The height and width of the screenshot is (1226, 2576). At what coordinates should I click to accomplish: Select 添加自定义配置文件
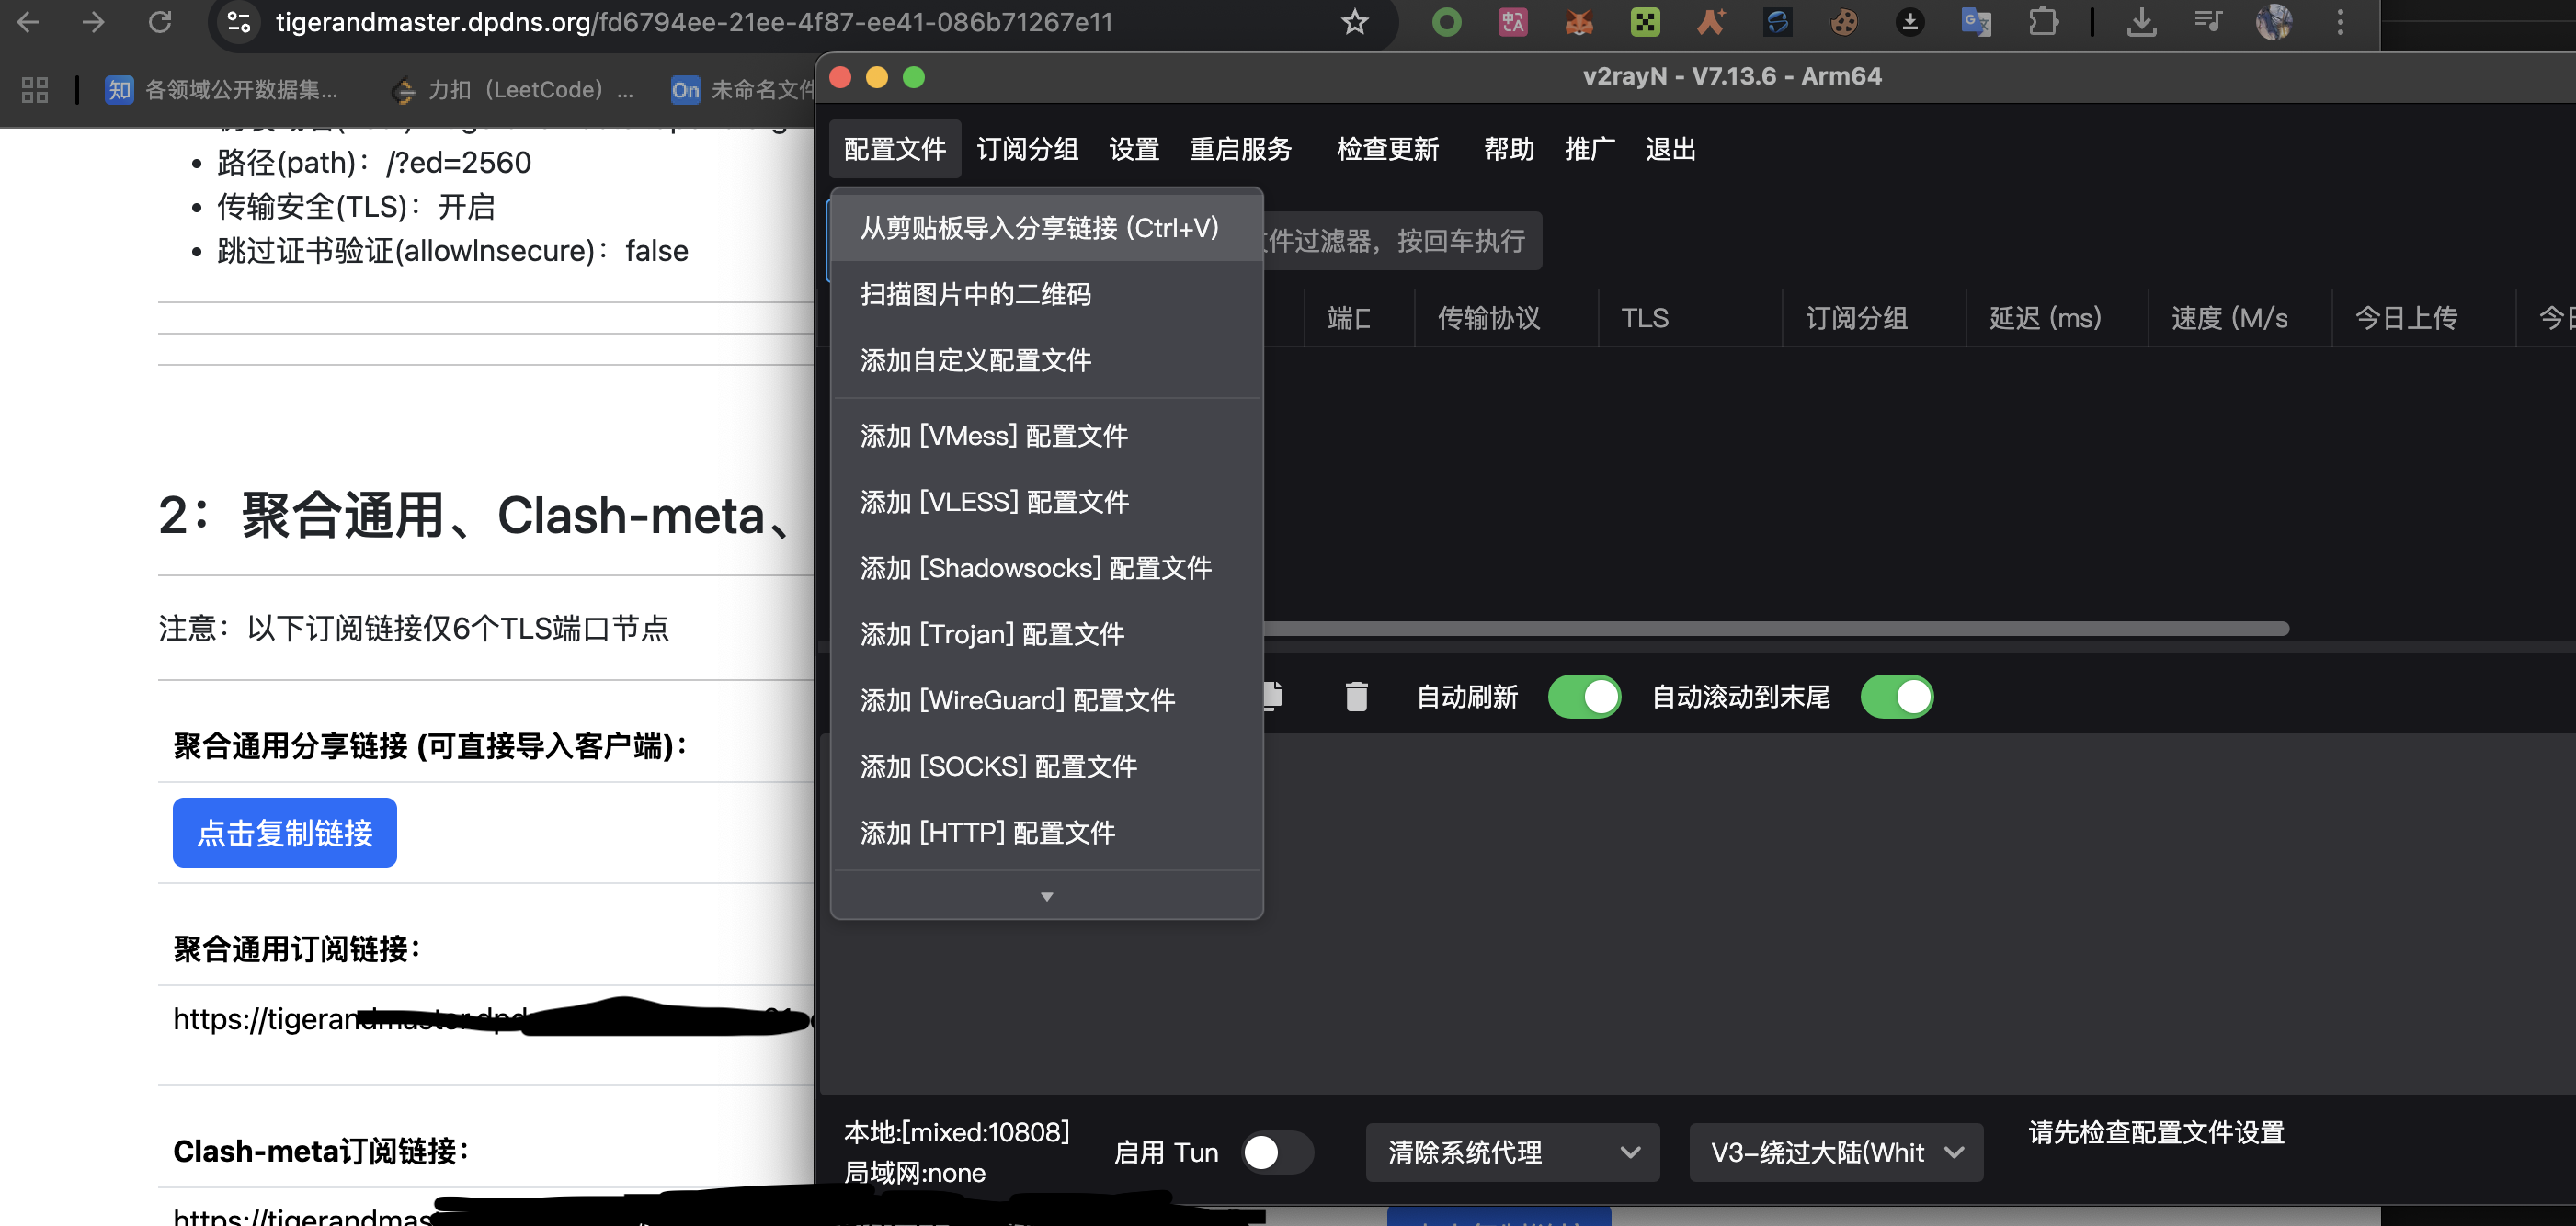tap(1047, 360)
